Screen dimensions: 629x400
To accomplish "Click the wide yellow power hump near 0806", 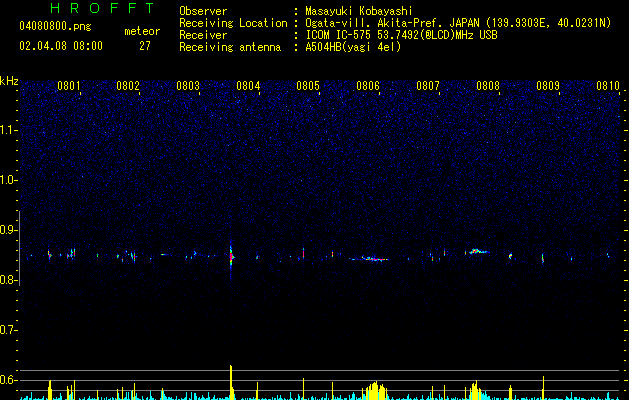I will click(x=375, y=391).
